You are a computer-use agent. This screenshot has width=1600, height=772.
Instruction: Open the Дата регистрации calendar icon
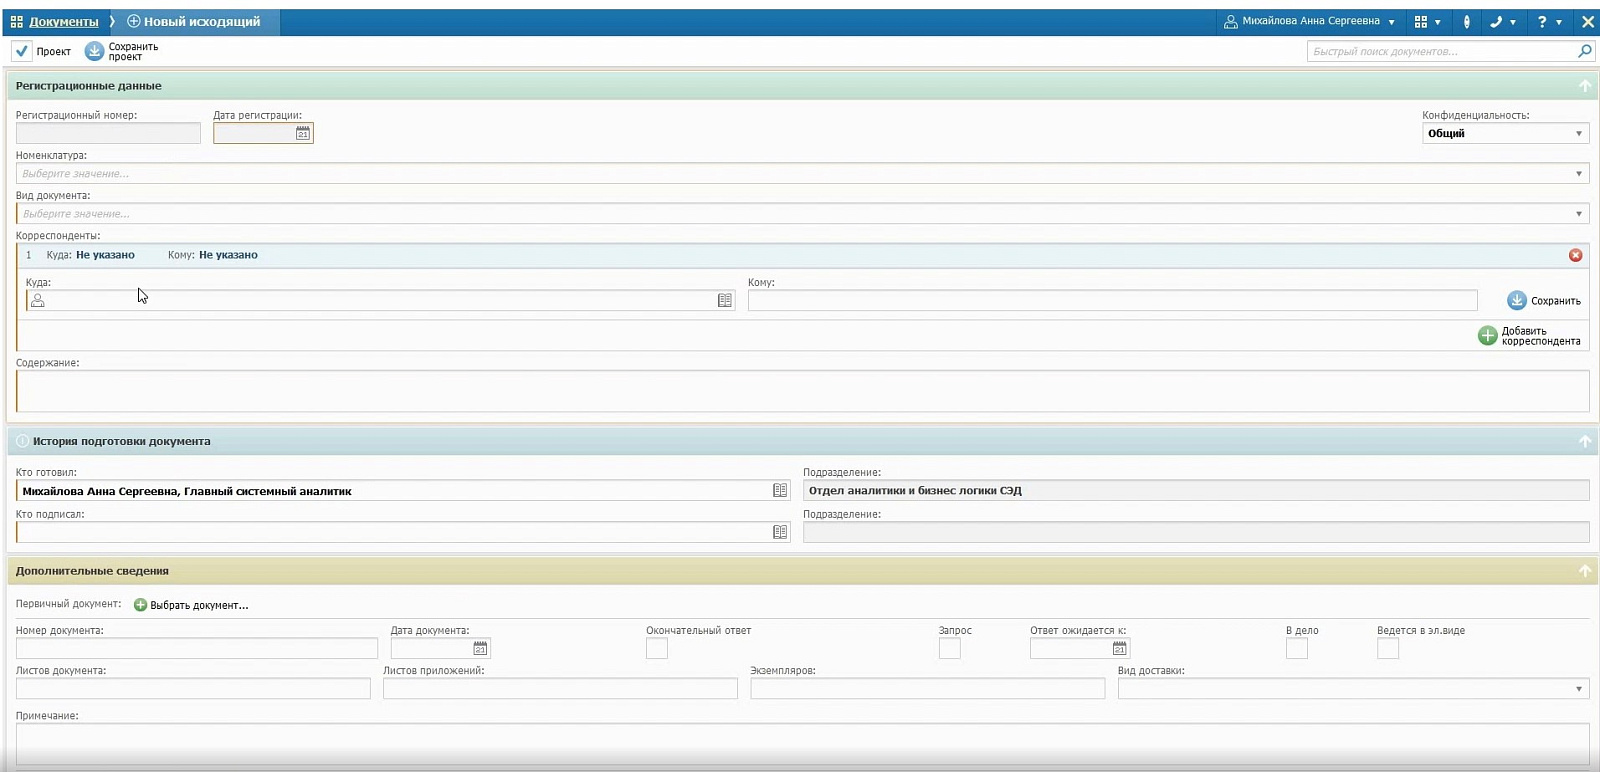303,133
